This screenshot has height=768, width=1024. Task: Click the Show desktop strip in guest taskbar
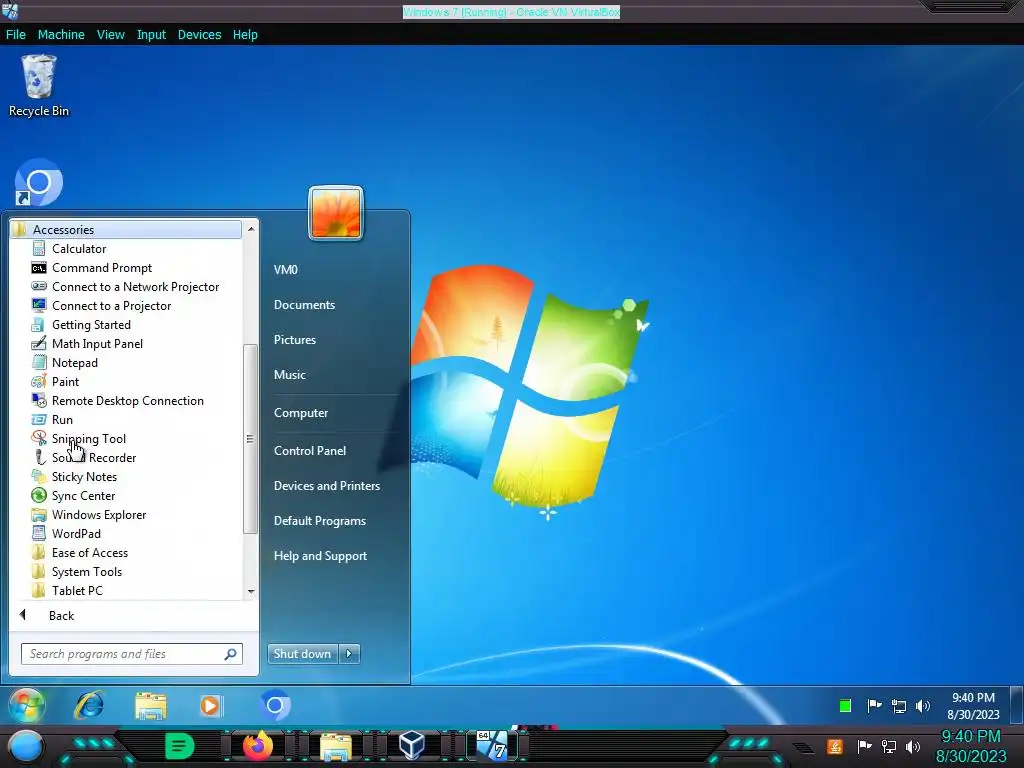pos(1017,705)
